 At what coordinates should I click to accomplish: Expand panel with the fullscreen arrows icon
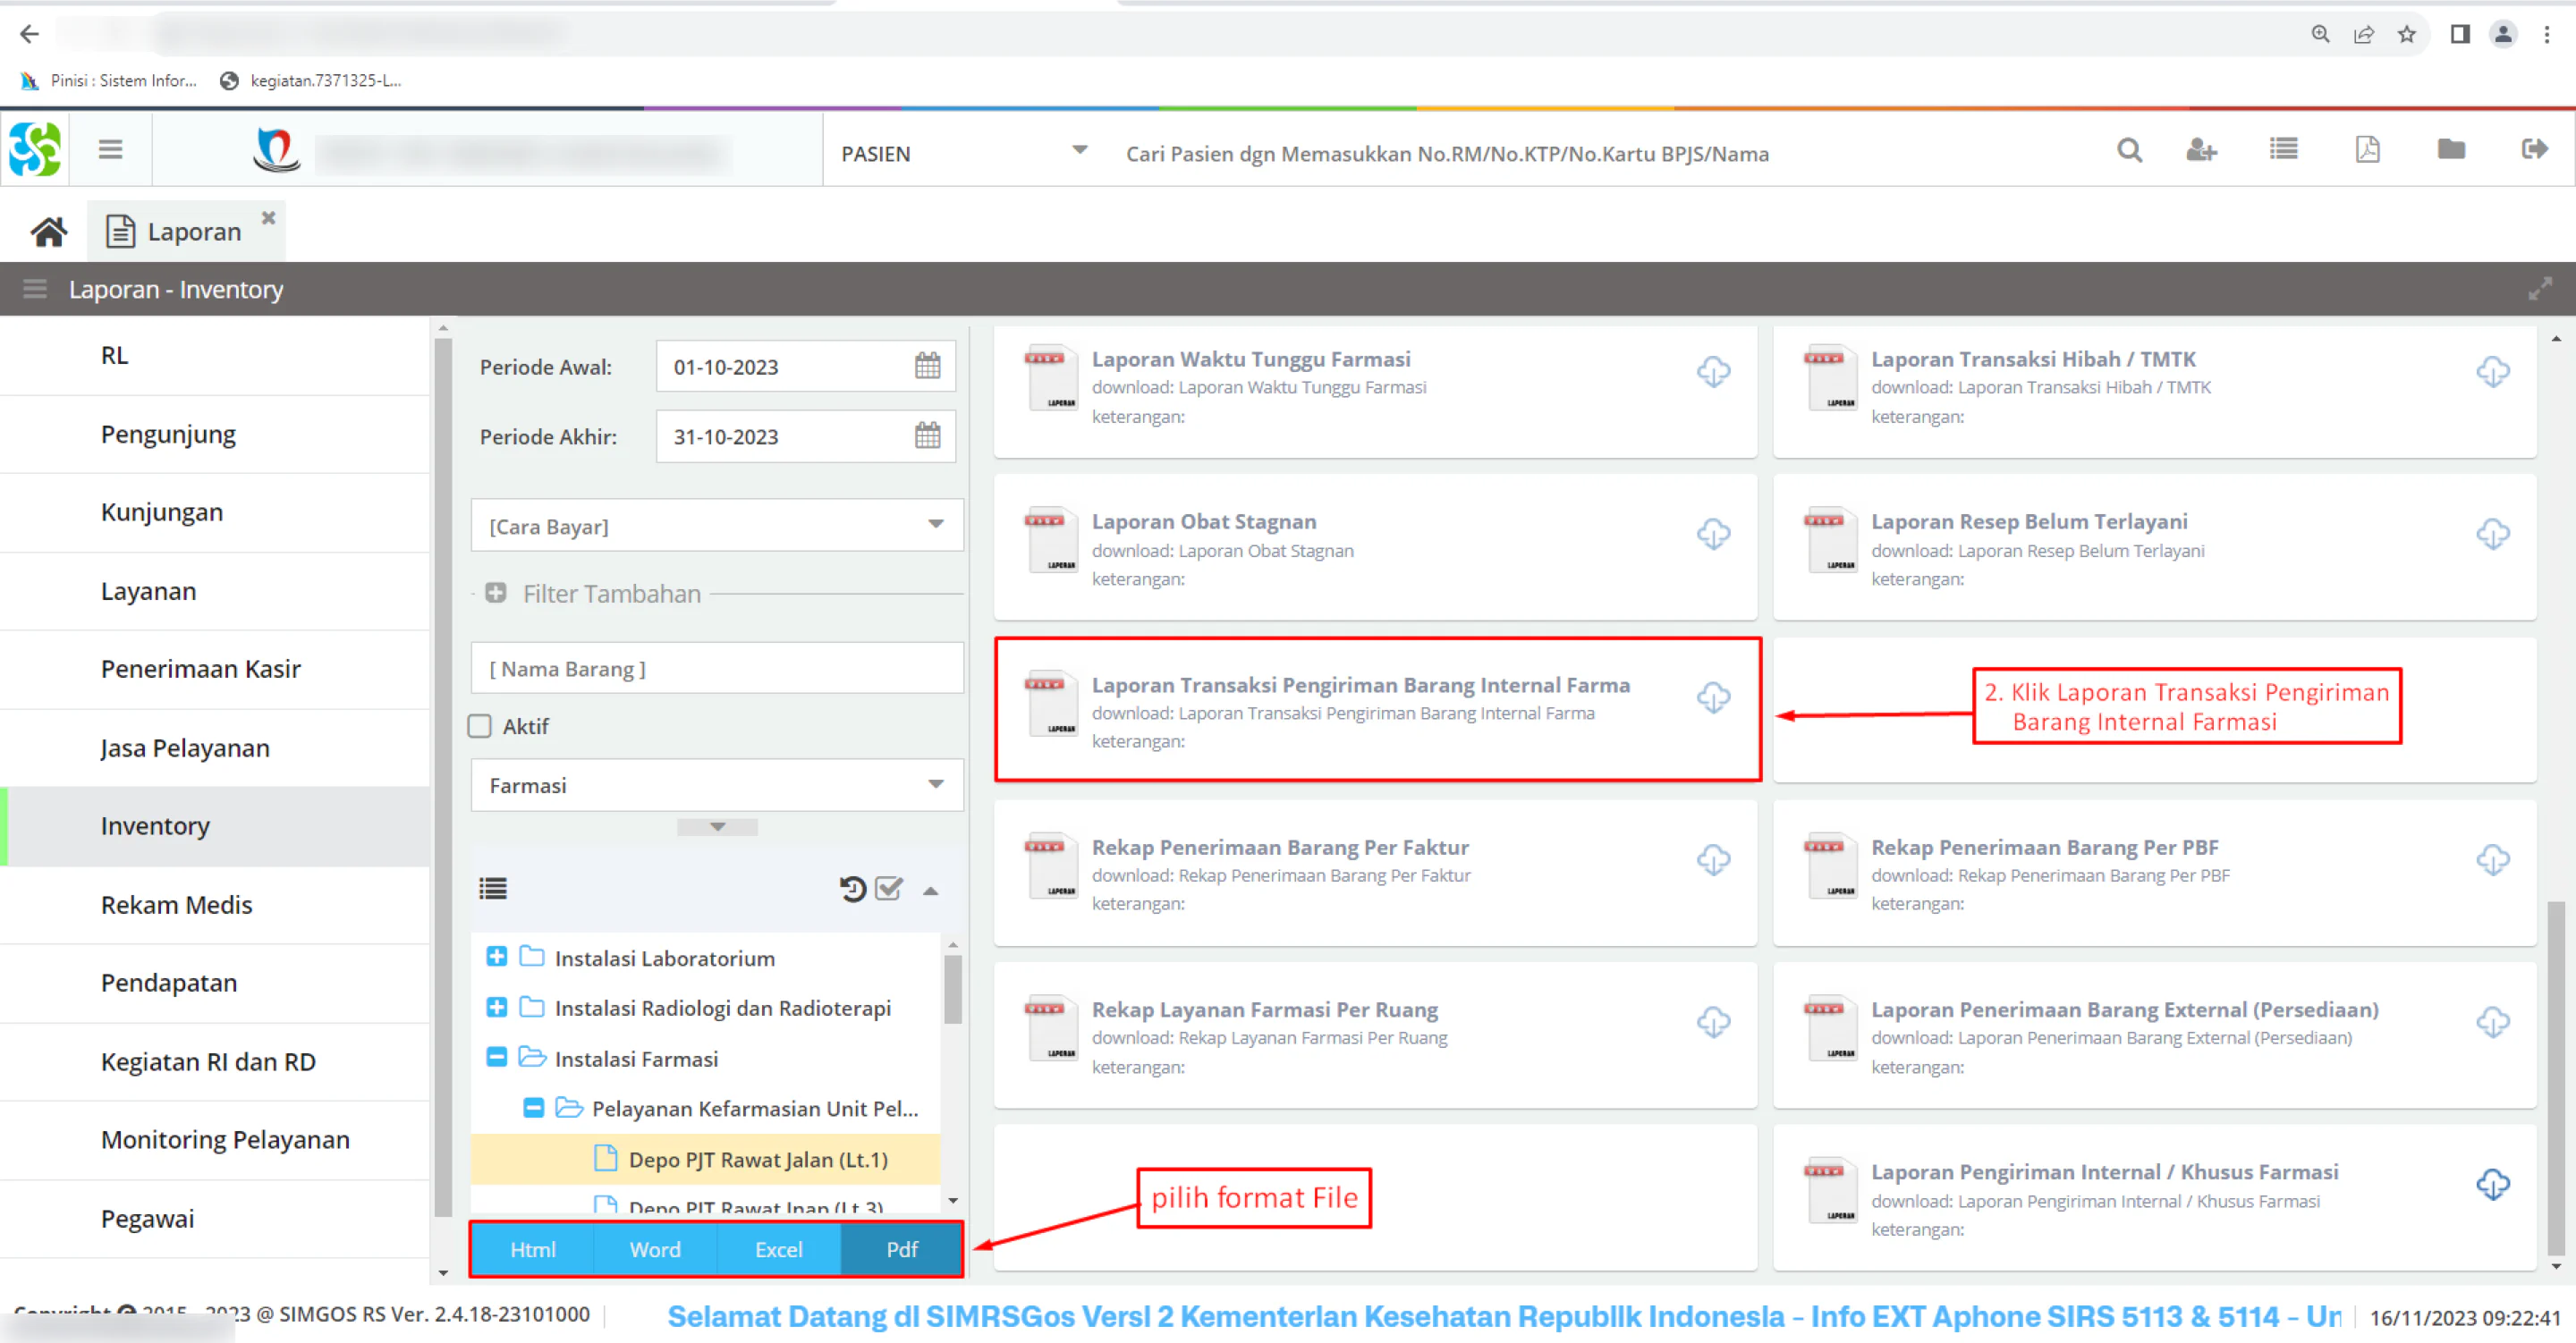[2540, 290]
